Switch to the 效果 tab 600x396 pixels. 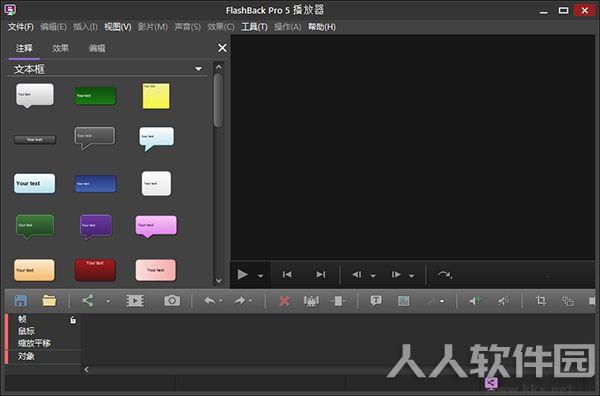point(60,48)
